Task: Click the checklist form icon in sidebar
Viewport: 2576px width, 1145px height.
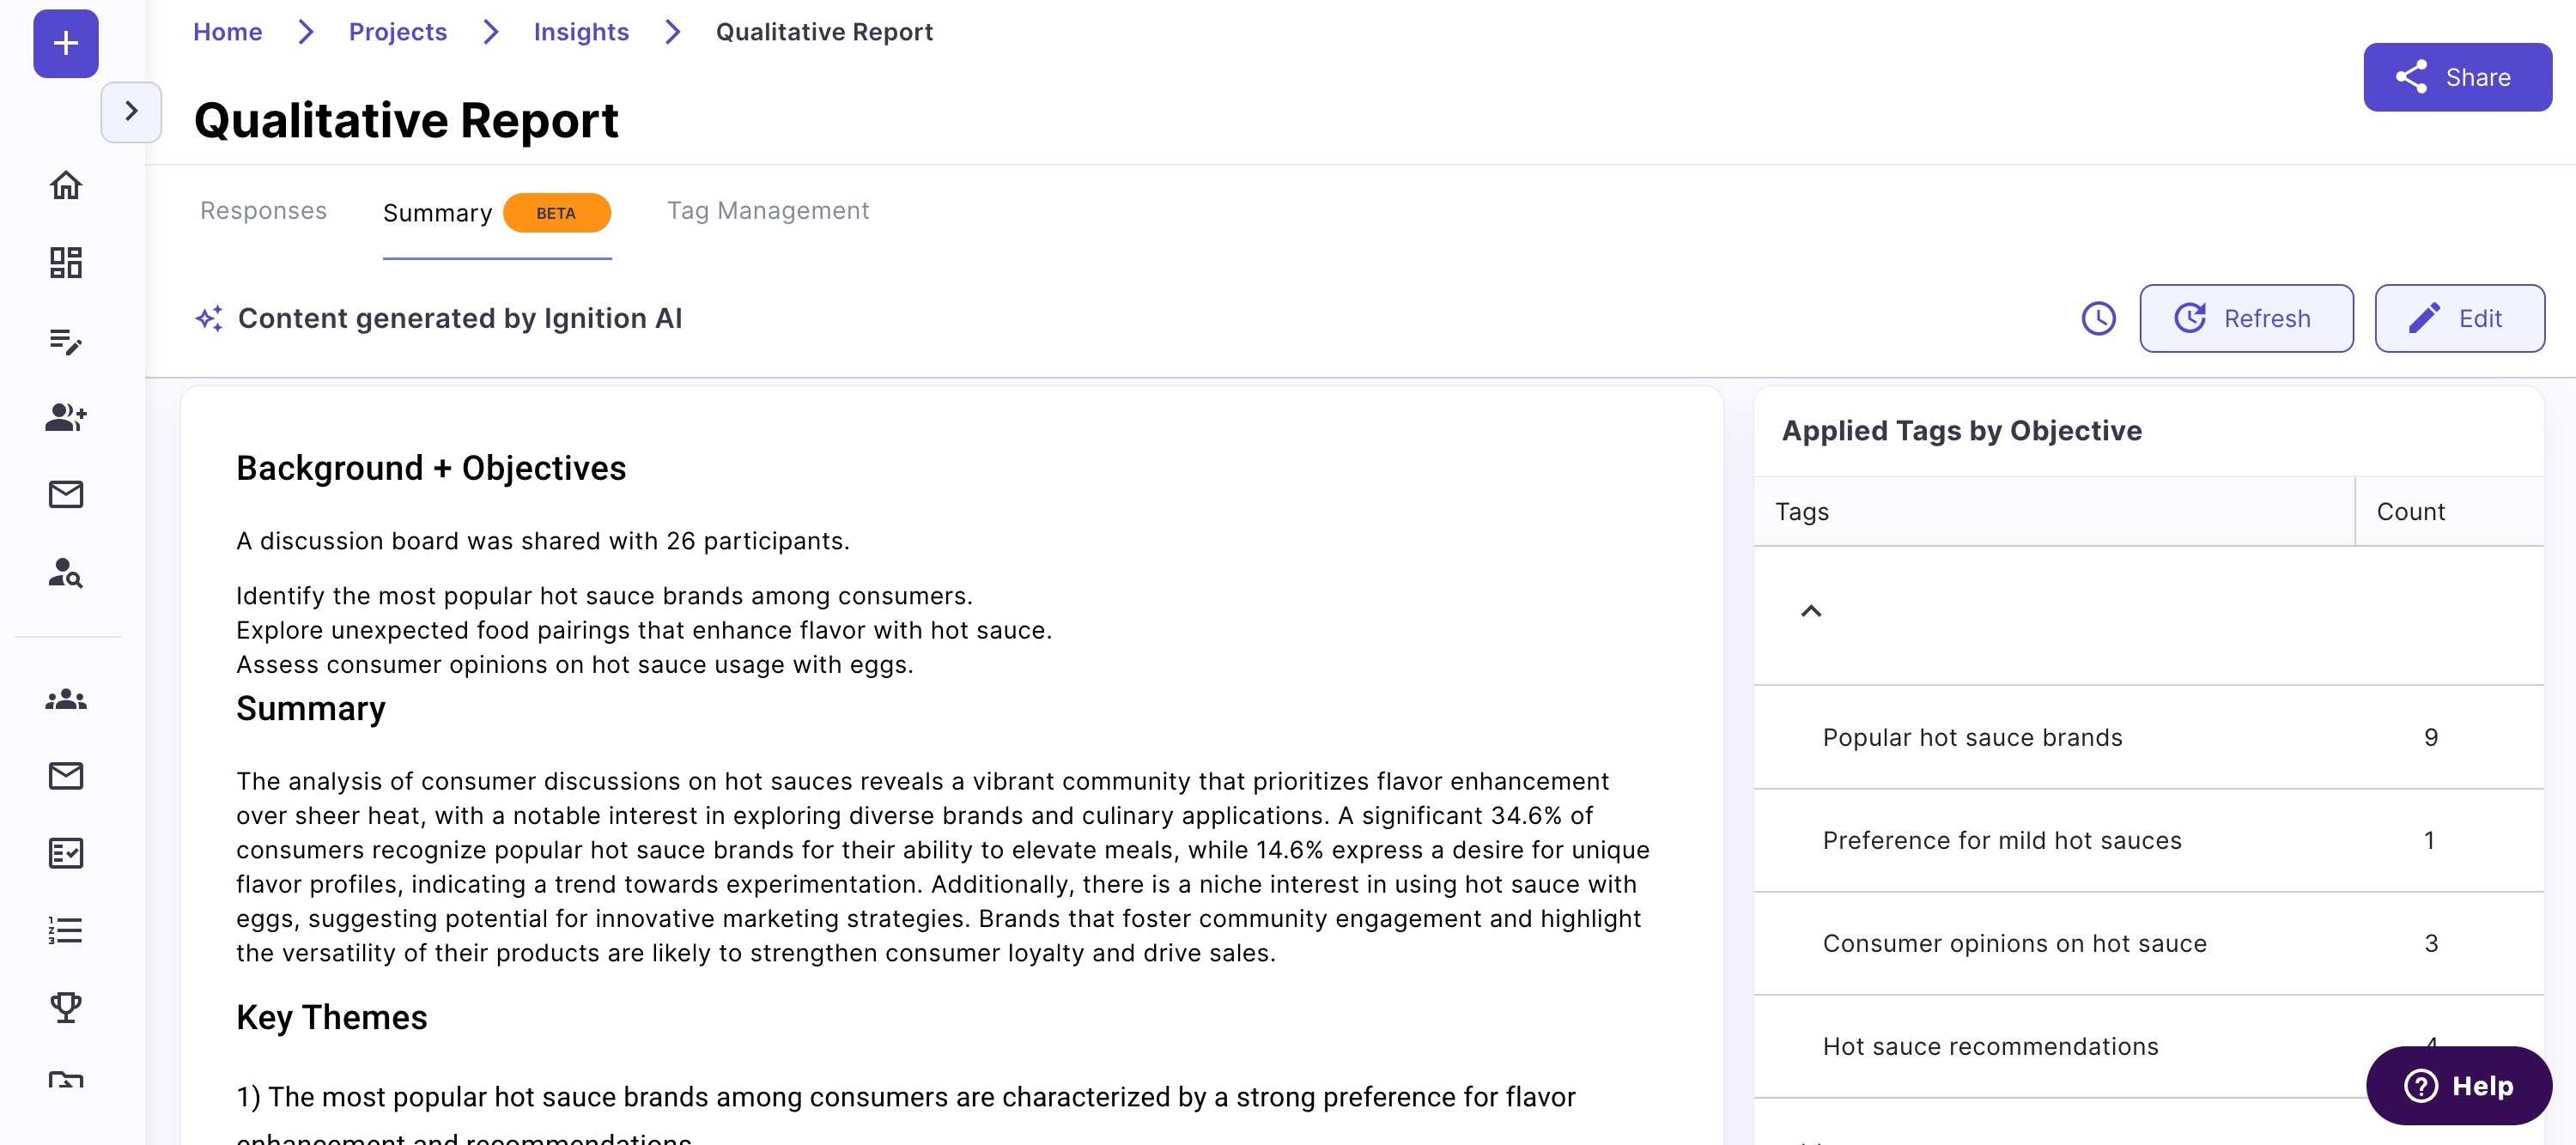Action: pos(66,853)
